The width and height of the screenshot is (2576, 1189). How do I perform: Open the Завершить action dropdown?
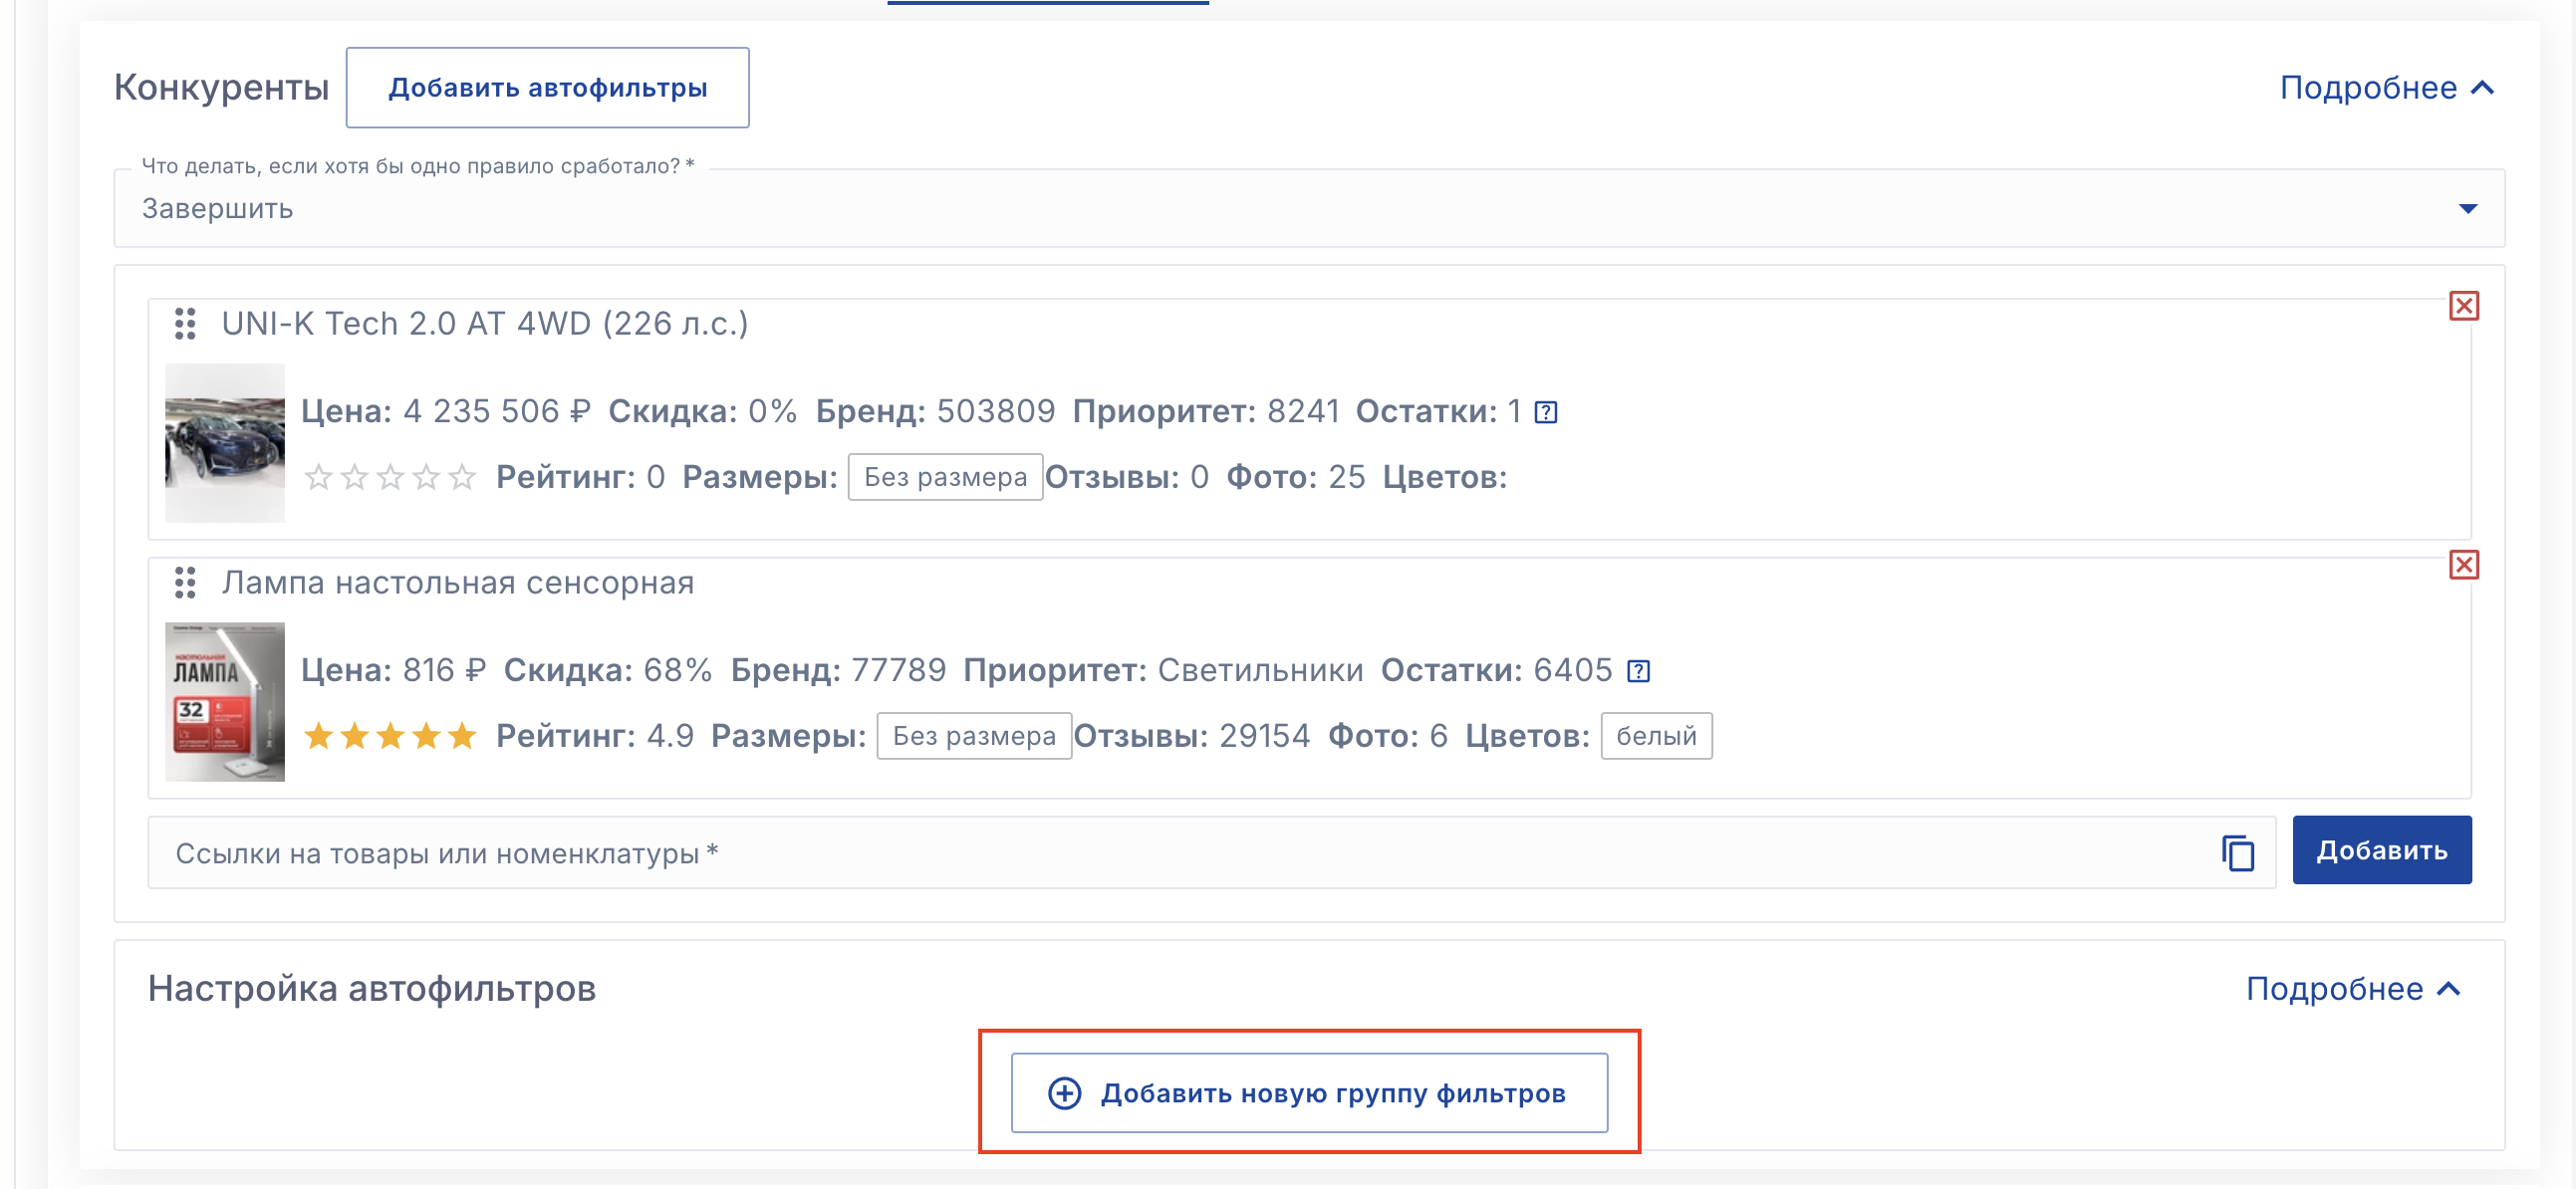coord(2467,209)
